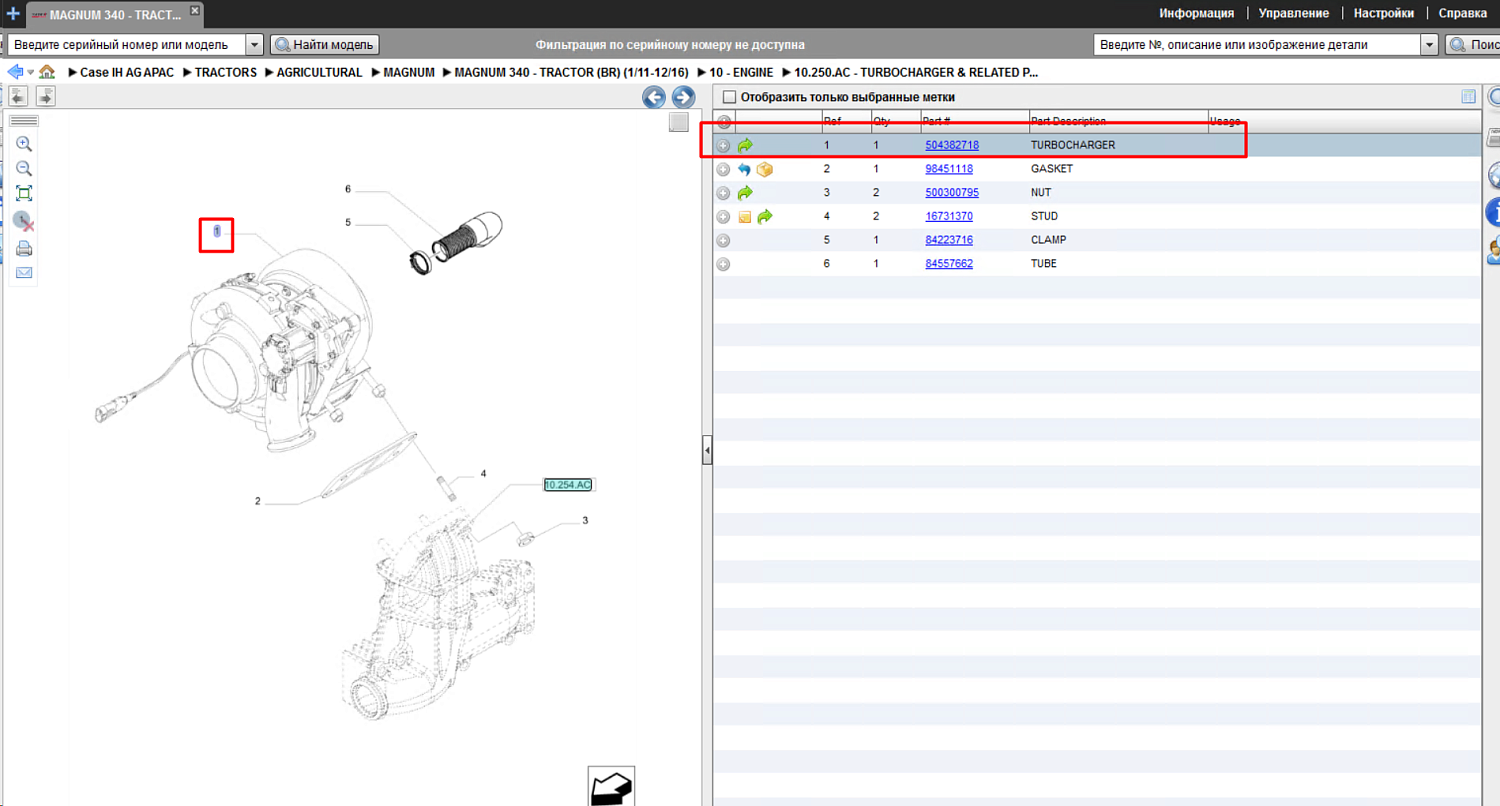Click the green arrow on the NUT row
Viewport: 1500px width, 806px height.
pyautogui.click(x=745, y=193)
